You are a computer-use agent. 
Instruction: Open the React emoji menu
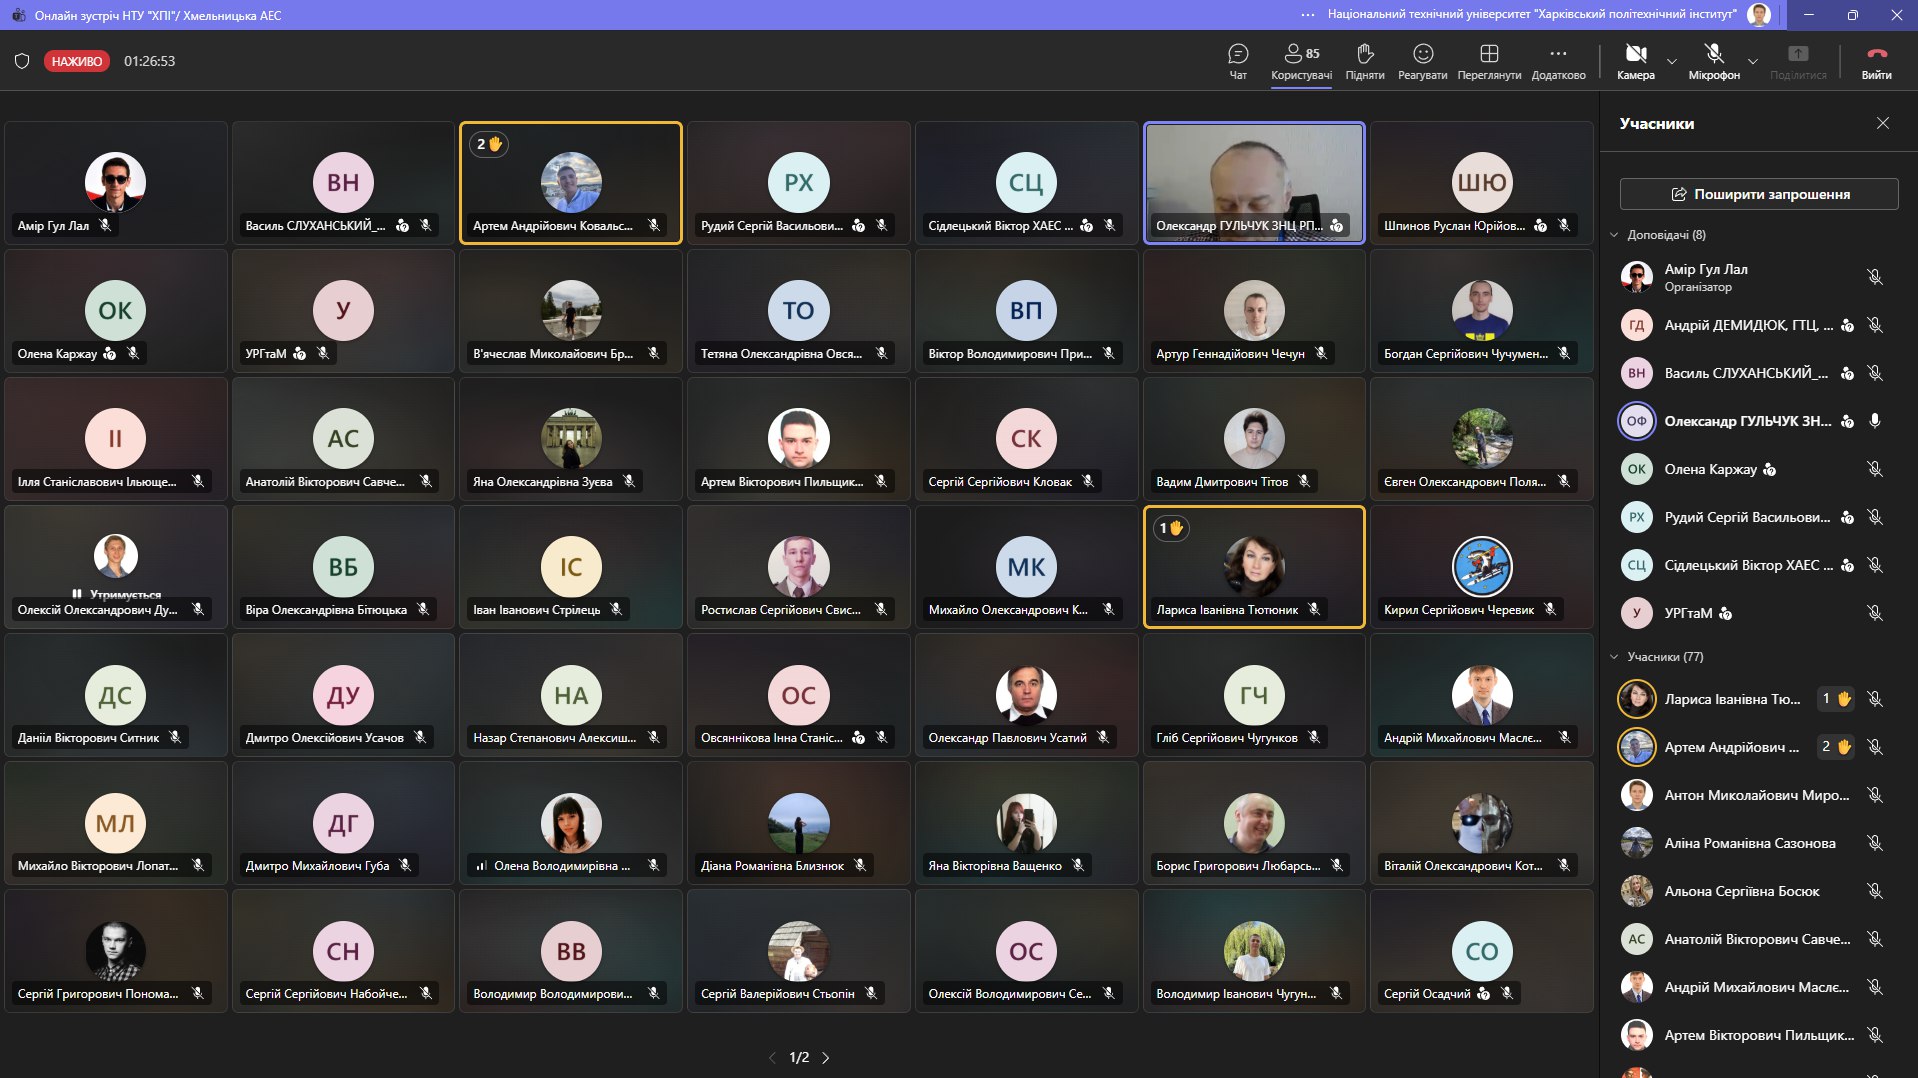point(1422,60)
